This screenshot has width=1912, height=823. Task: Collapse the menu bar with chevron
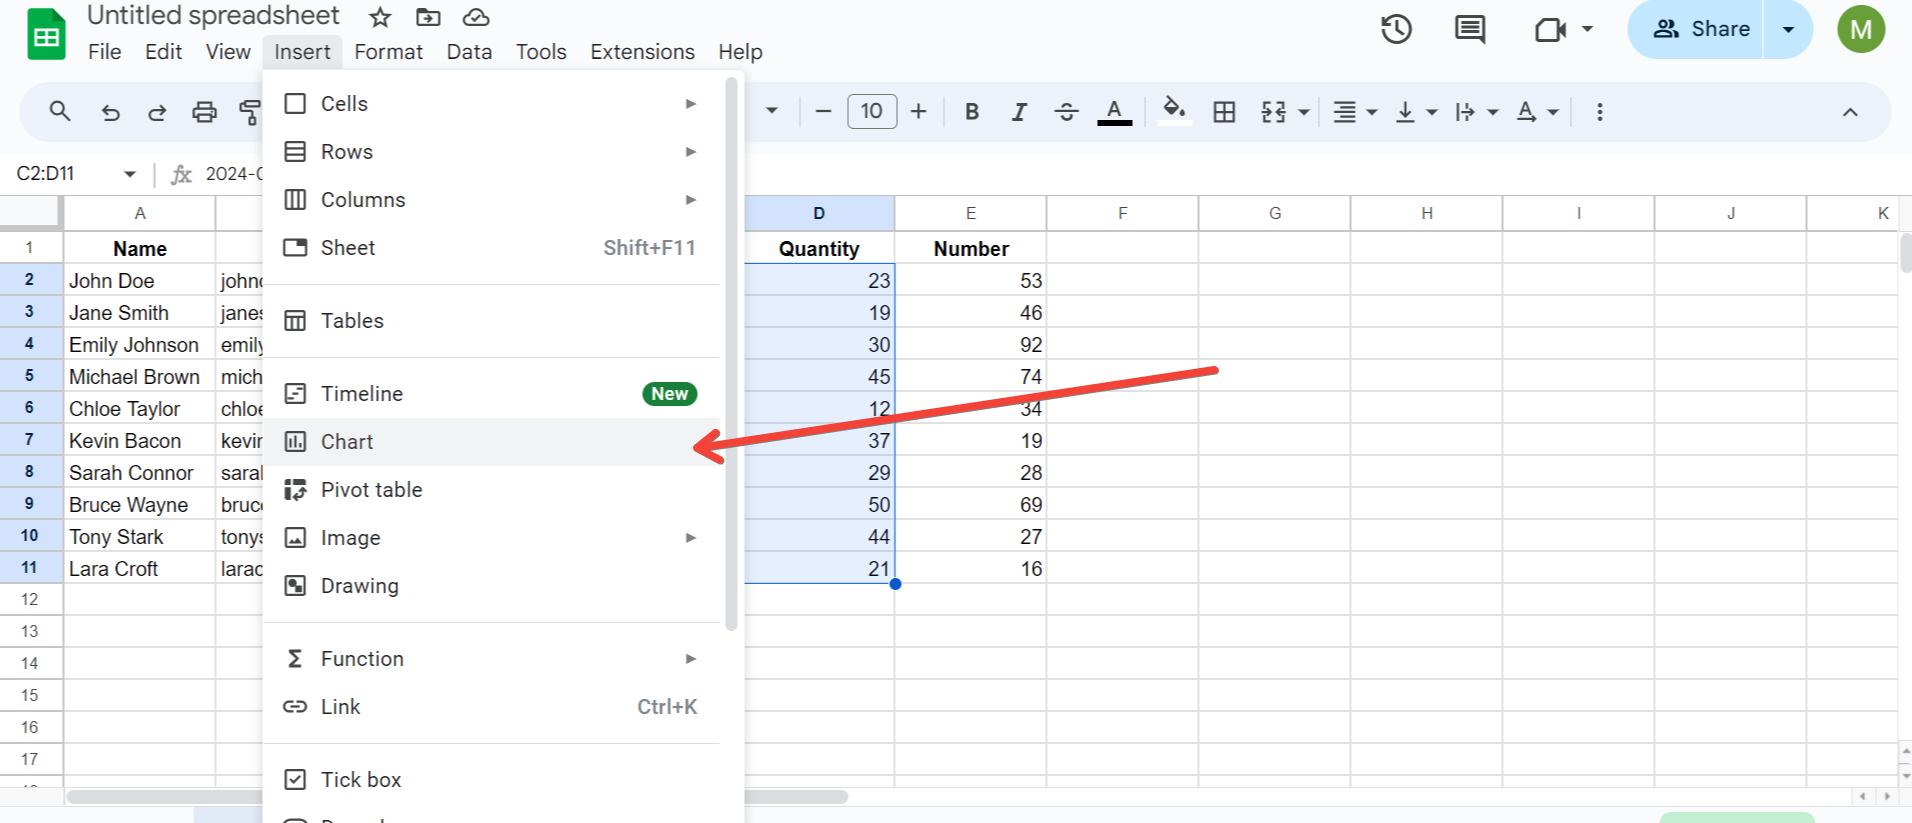[1850, 112]
